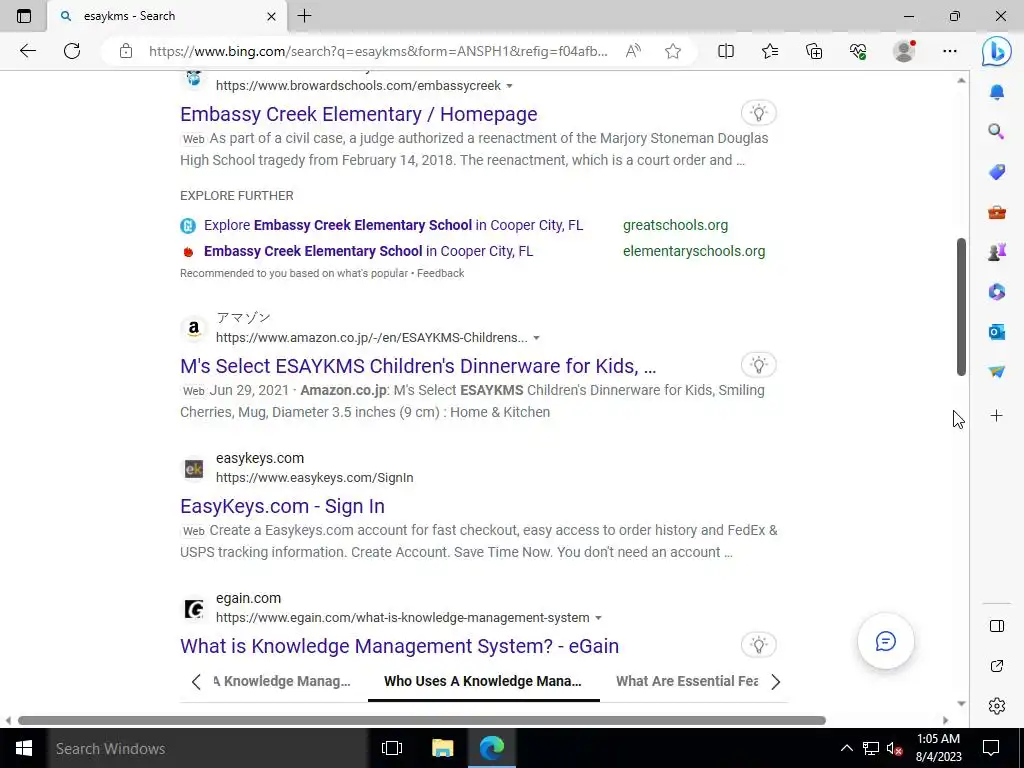Click the muted volume tray icon
1024x768 pixels.
pos(894,748)
